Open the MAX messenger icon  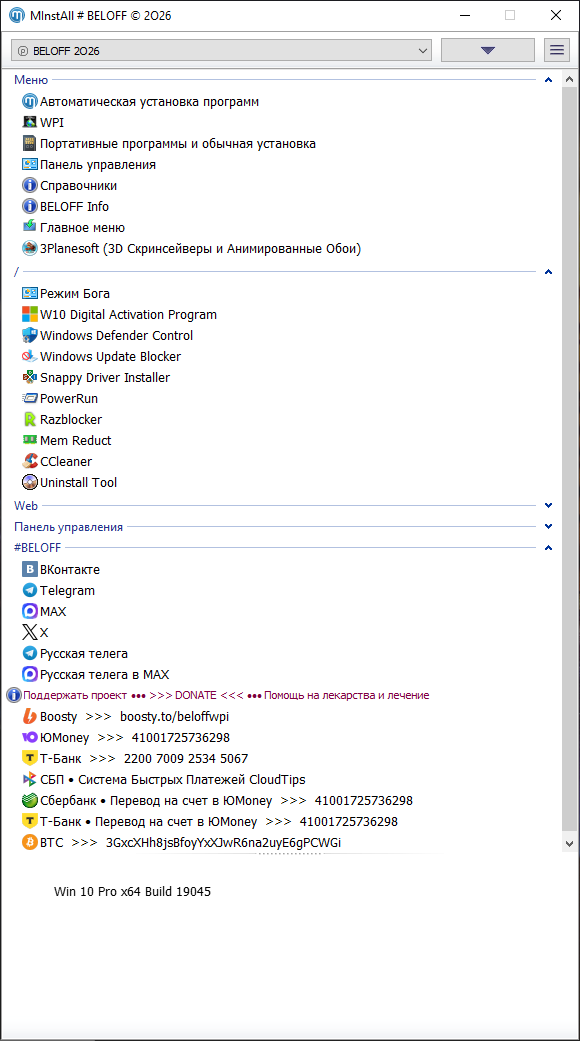click(x=30, y=611)
